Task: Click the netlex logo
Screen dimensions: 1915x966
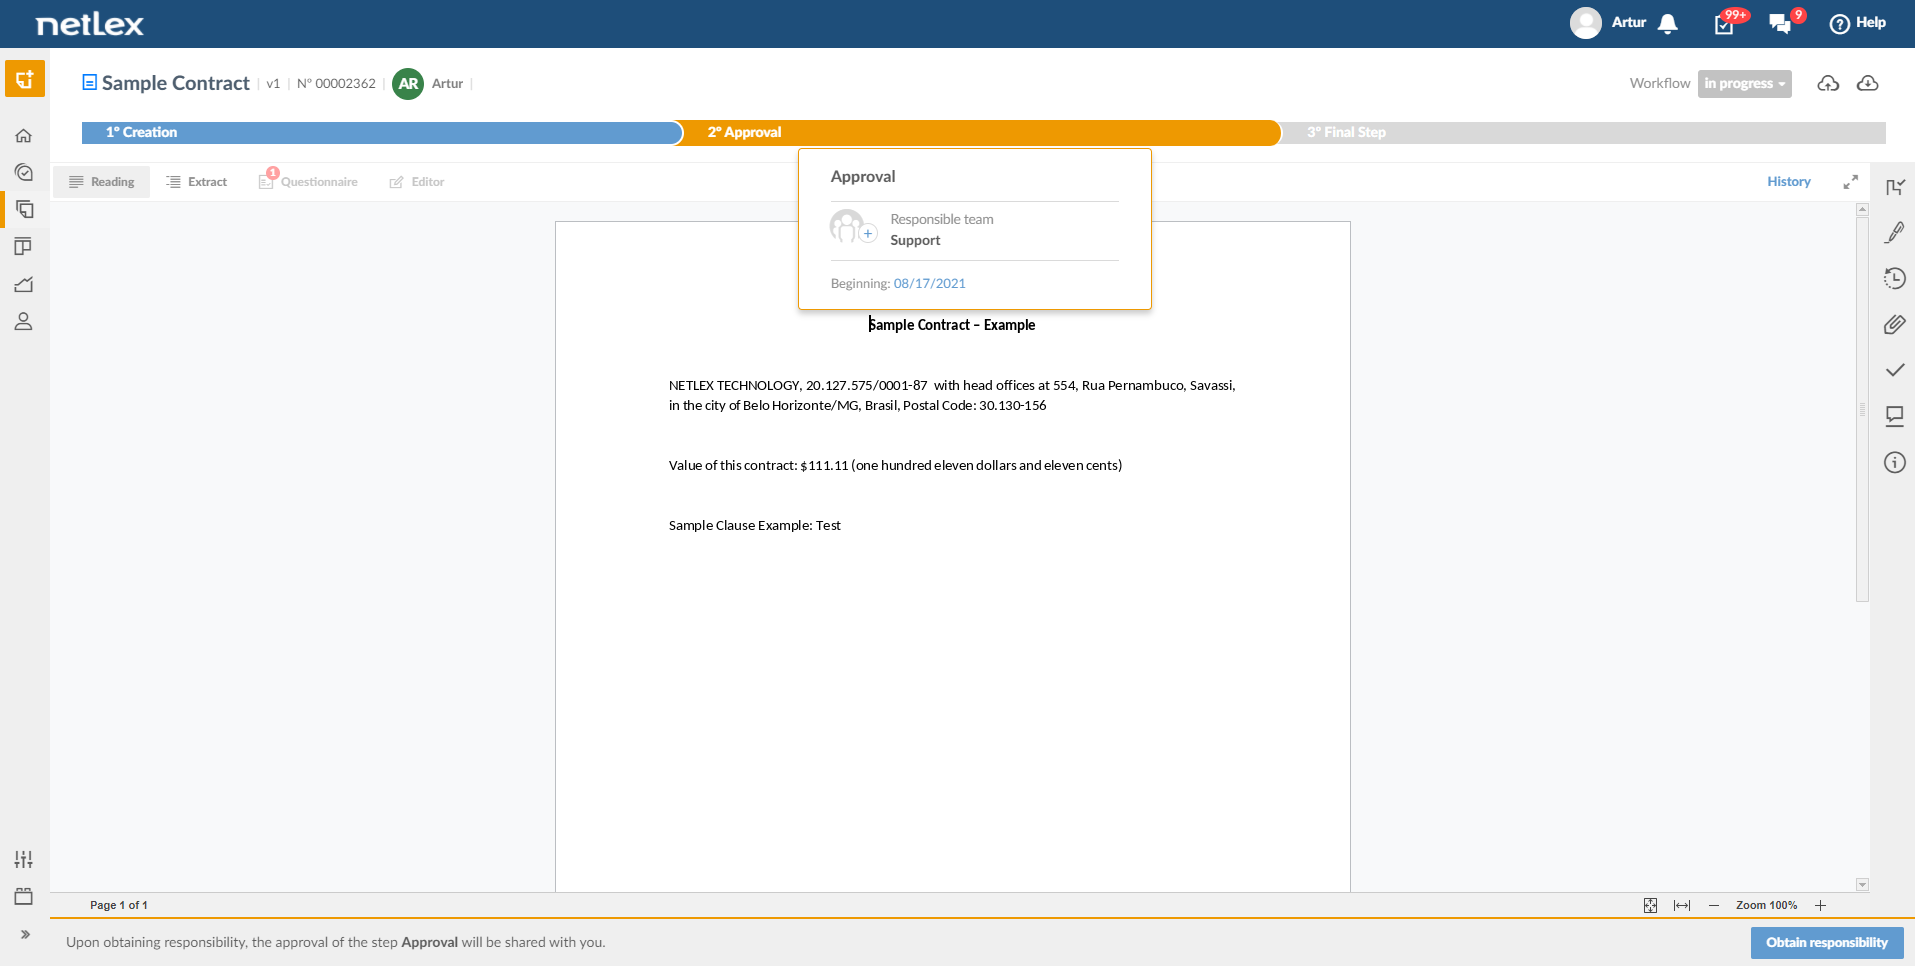Action: pos(90,24)
